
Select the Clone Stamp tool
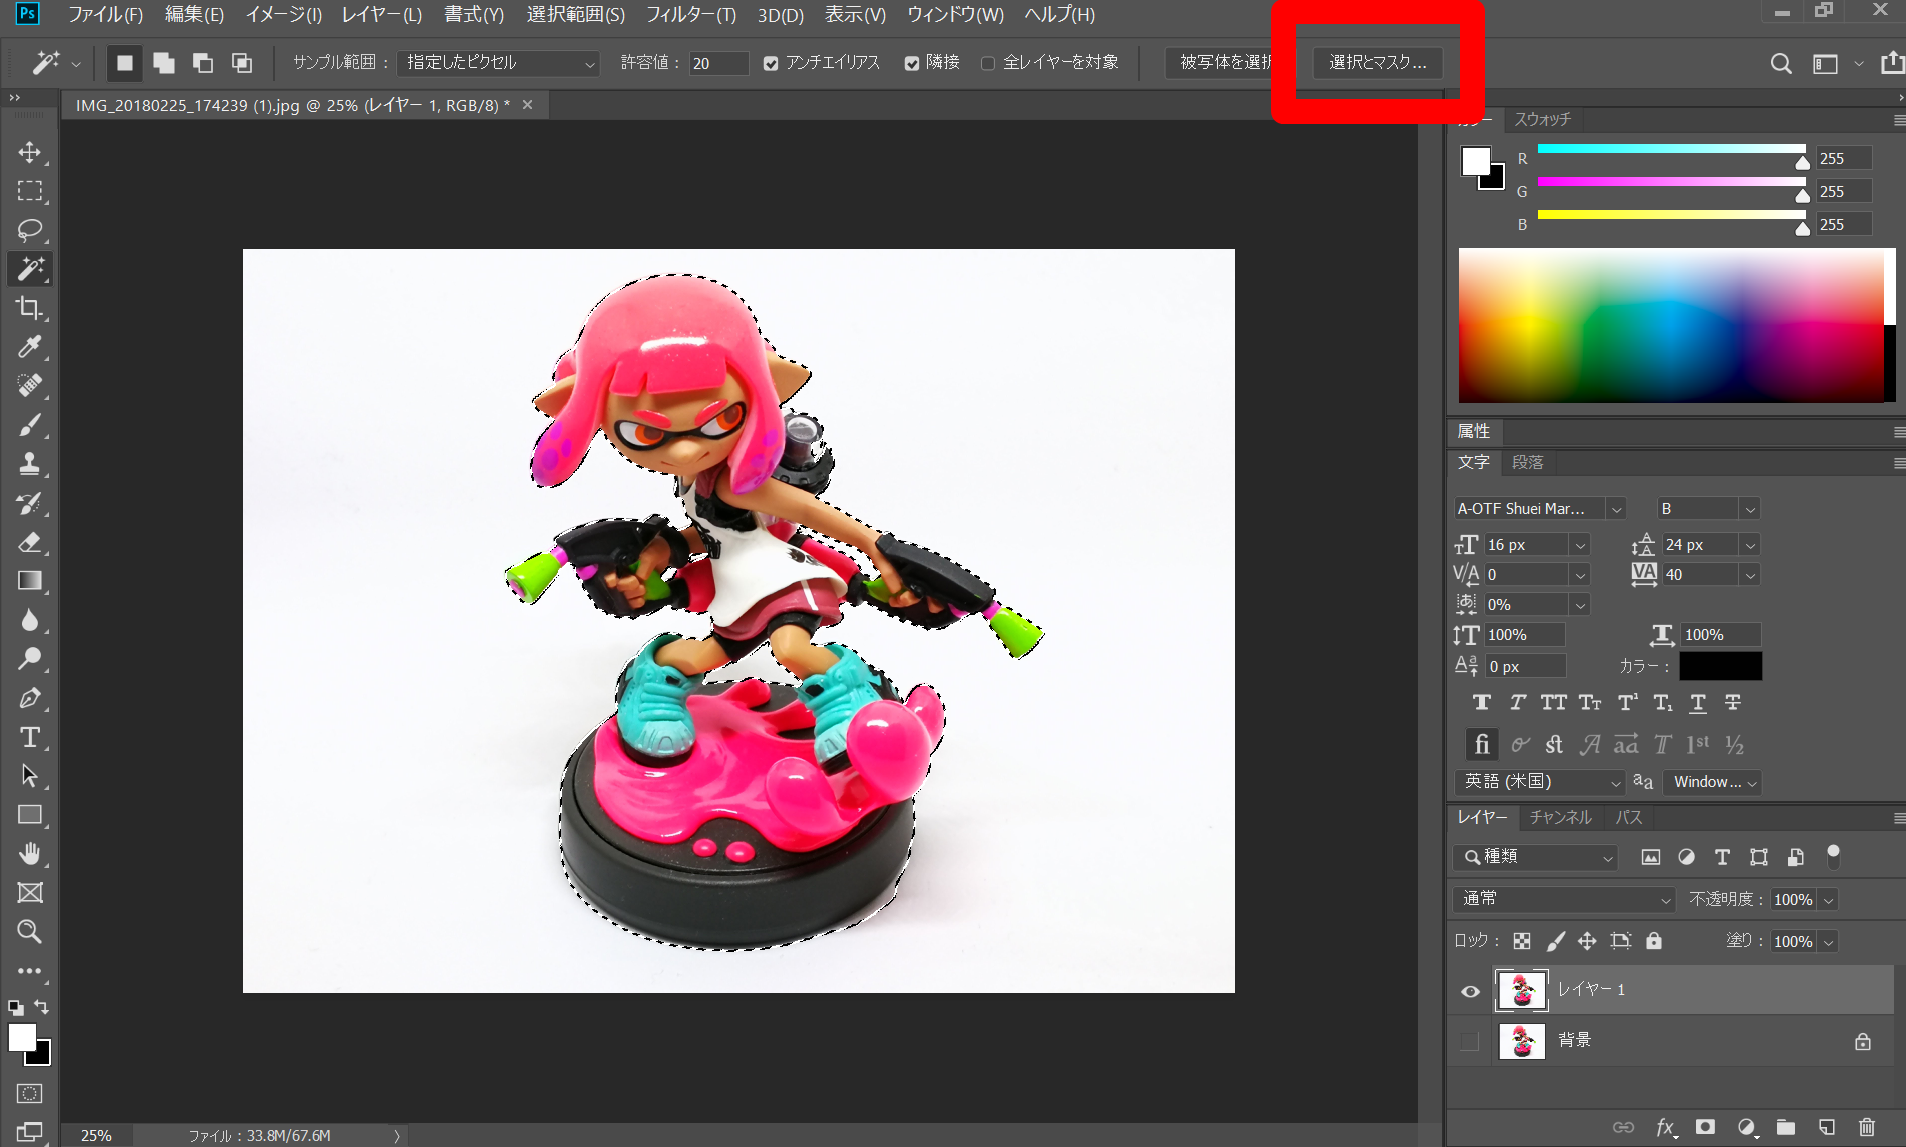[30, 464]
